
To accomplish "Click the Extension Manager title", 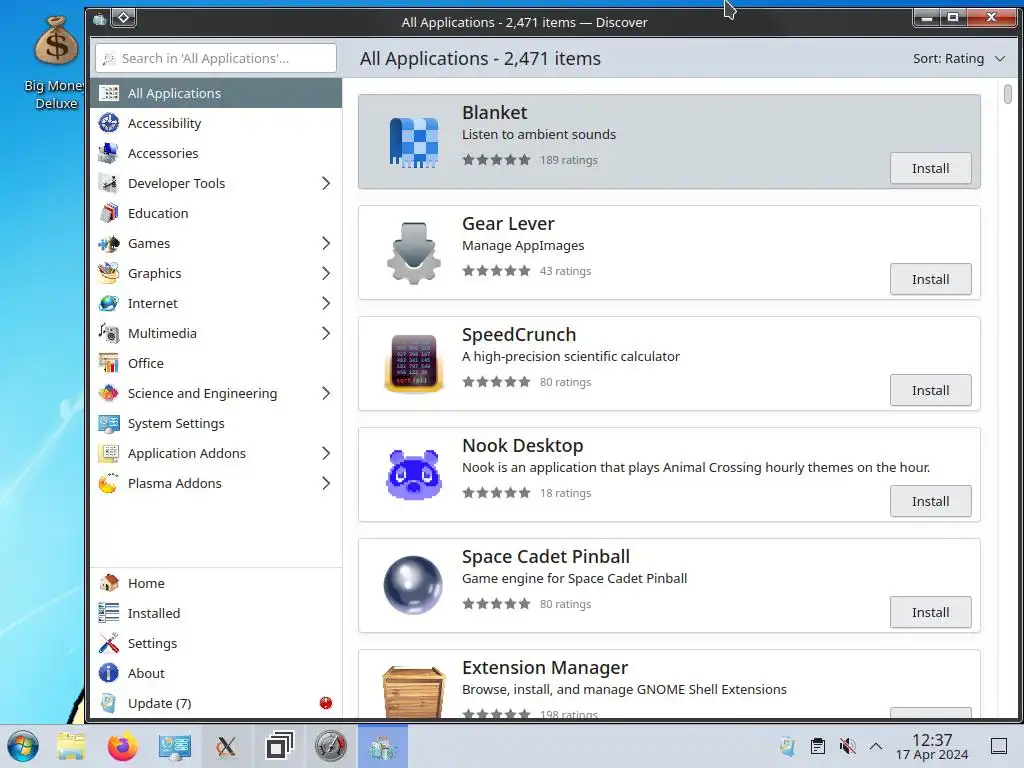I will (x=545, y=667).
